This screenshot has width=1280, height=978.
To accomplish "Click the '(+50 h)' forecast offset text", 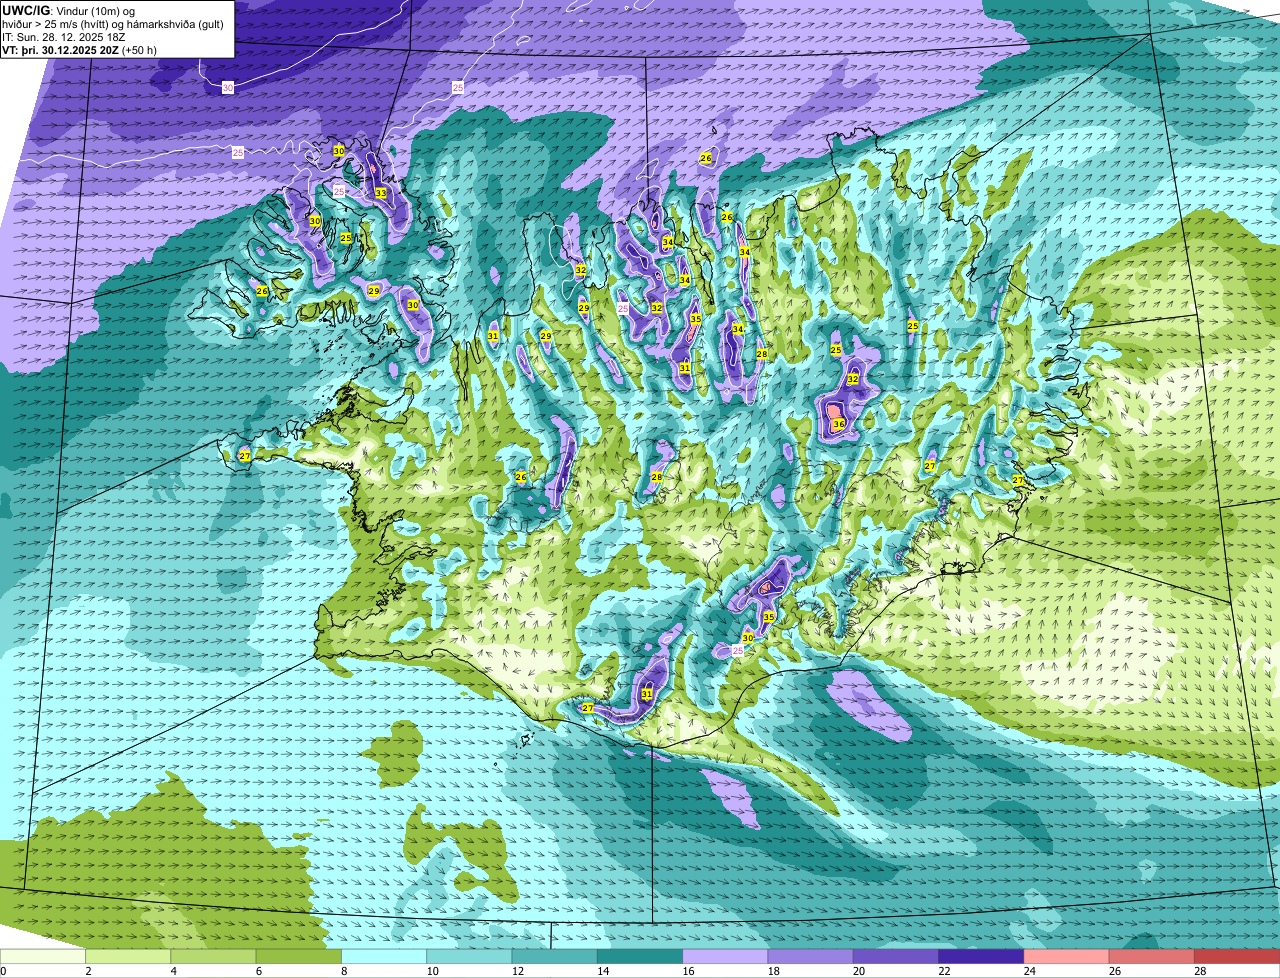I will tap(139, 50).
